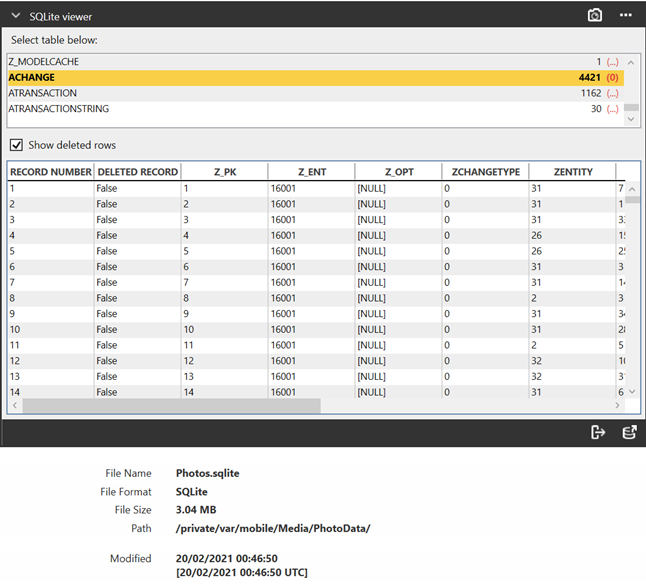Click the RECORD NUMBER column header
The width and height of the screenshot is (646, 586).
[x=50, y=172]
